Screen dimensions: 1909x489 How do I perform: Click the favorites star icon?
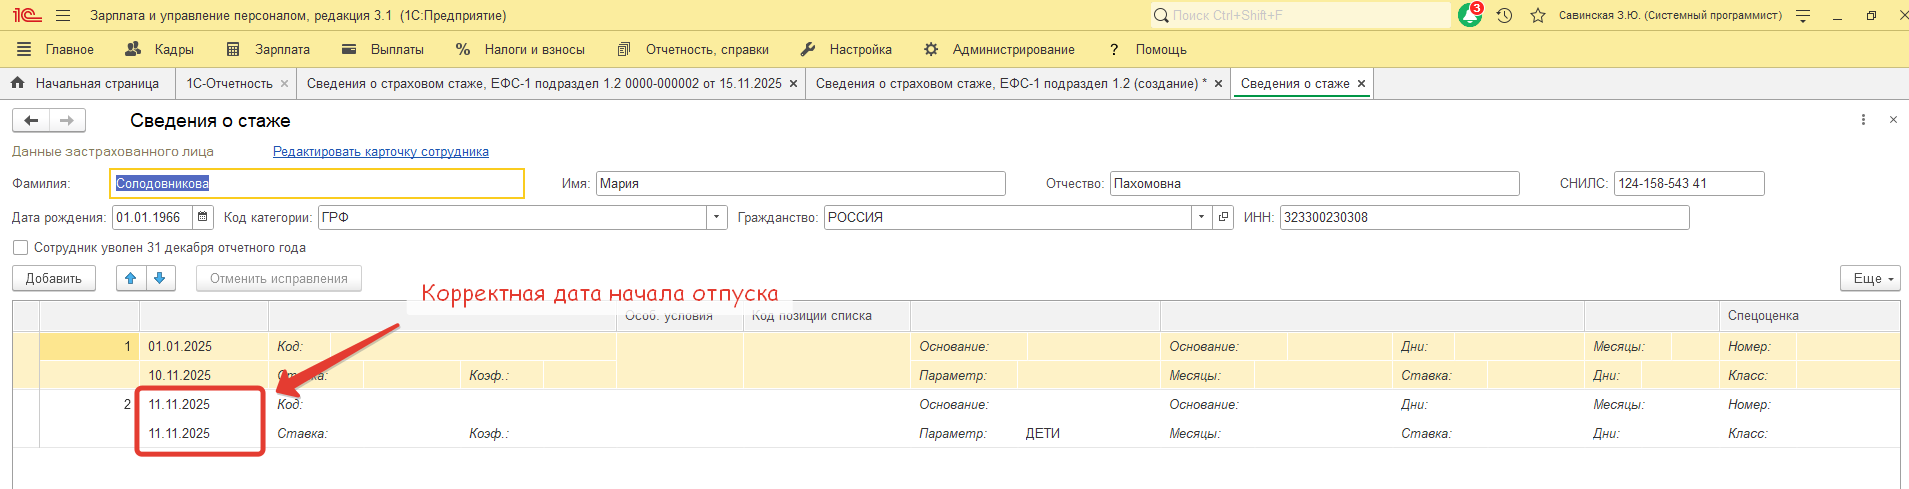(1538, 16)
